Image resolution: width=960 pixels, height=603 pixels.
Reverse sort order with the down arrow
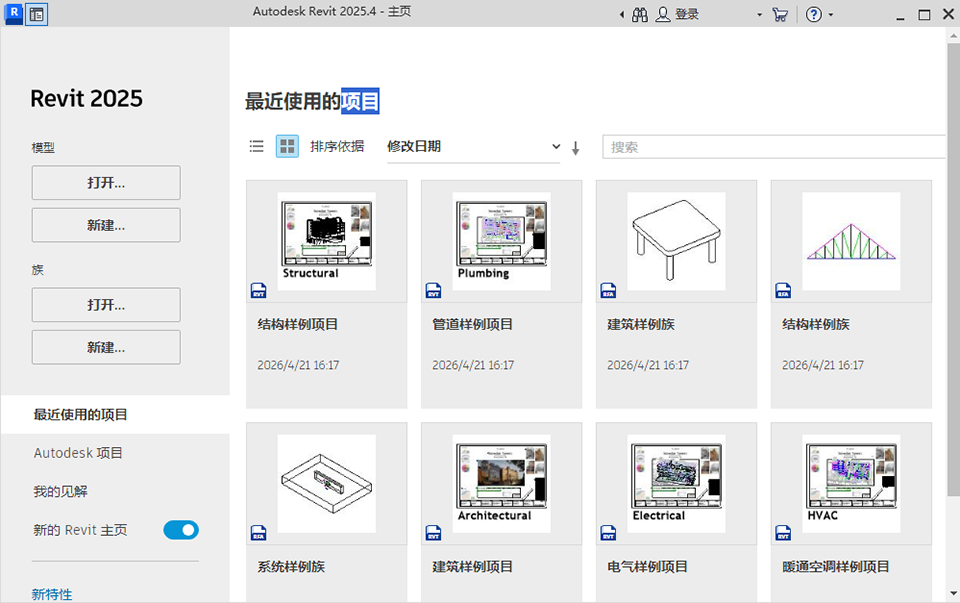(576, 148)
